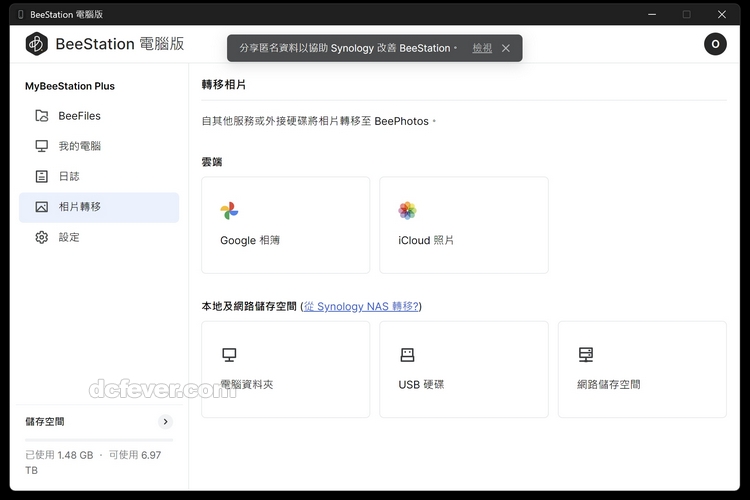Viewport: 750px width, 500px height.
Task: Click the BeeFiles folder icon
Action: tap(42, 116)
